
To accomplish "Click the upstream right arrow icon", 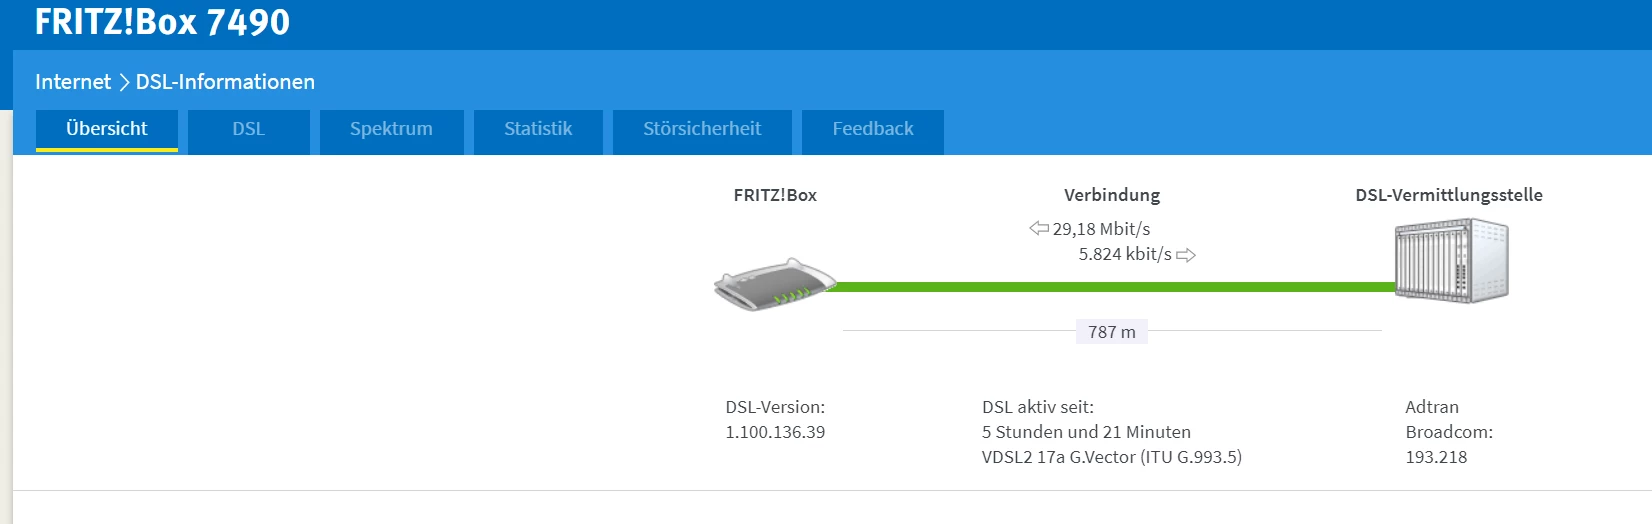I will tap(1186, 255).
